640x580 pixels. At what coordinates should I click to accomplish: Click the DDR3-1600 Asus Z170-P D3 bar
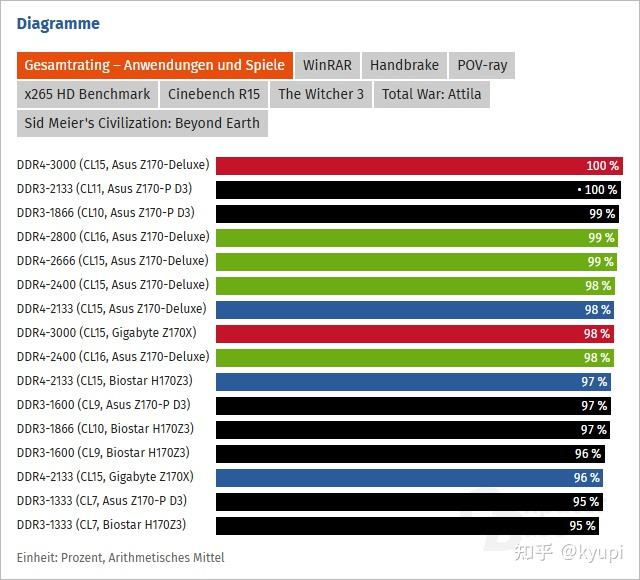point(413,406)
